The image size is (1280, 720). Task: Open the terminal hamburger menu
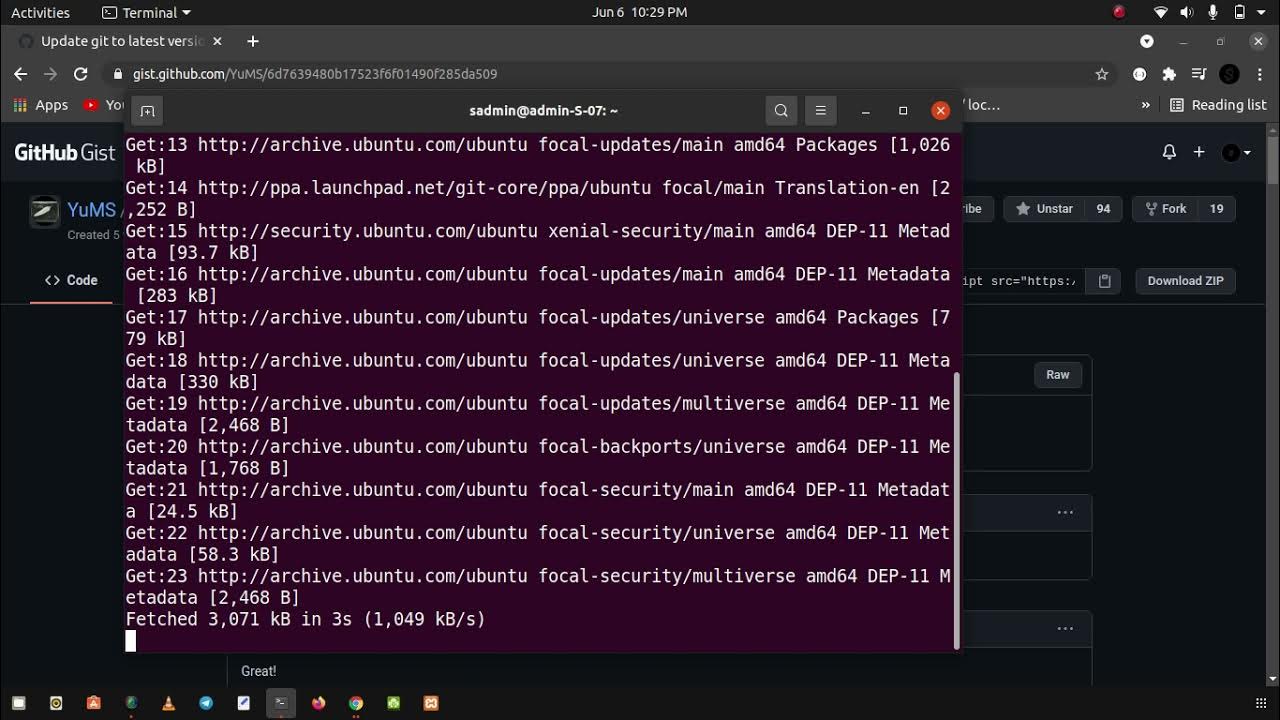coord(820,111)
